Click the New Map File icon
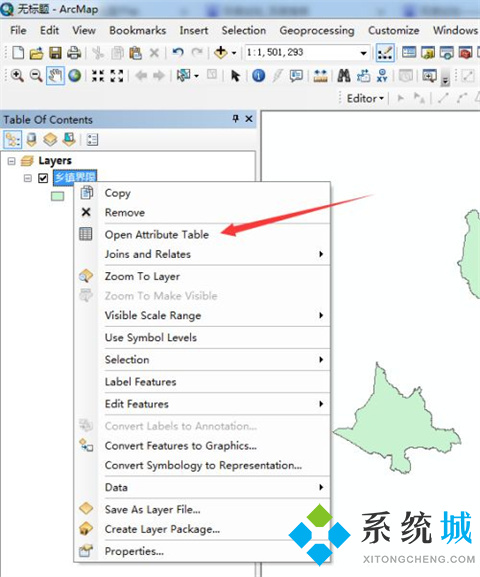480x577 pixels. (x=18, y=53)
